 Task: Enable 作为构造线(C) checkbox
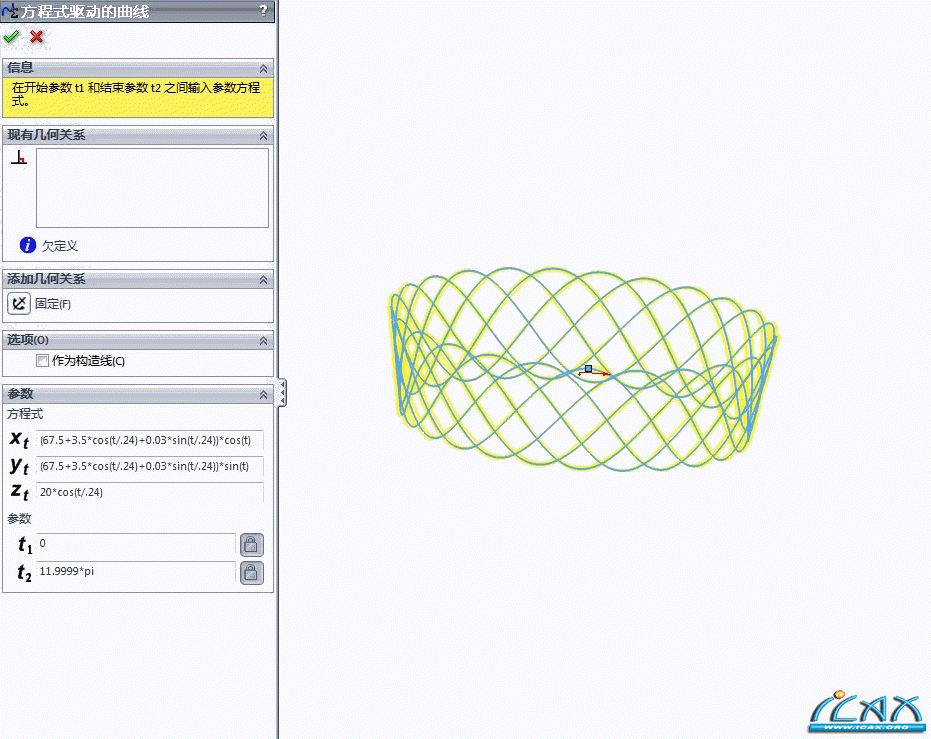point(42,360)
